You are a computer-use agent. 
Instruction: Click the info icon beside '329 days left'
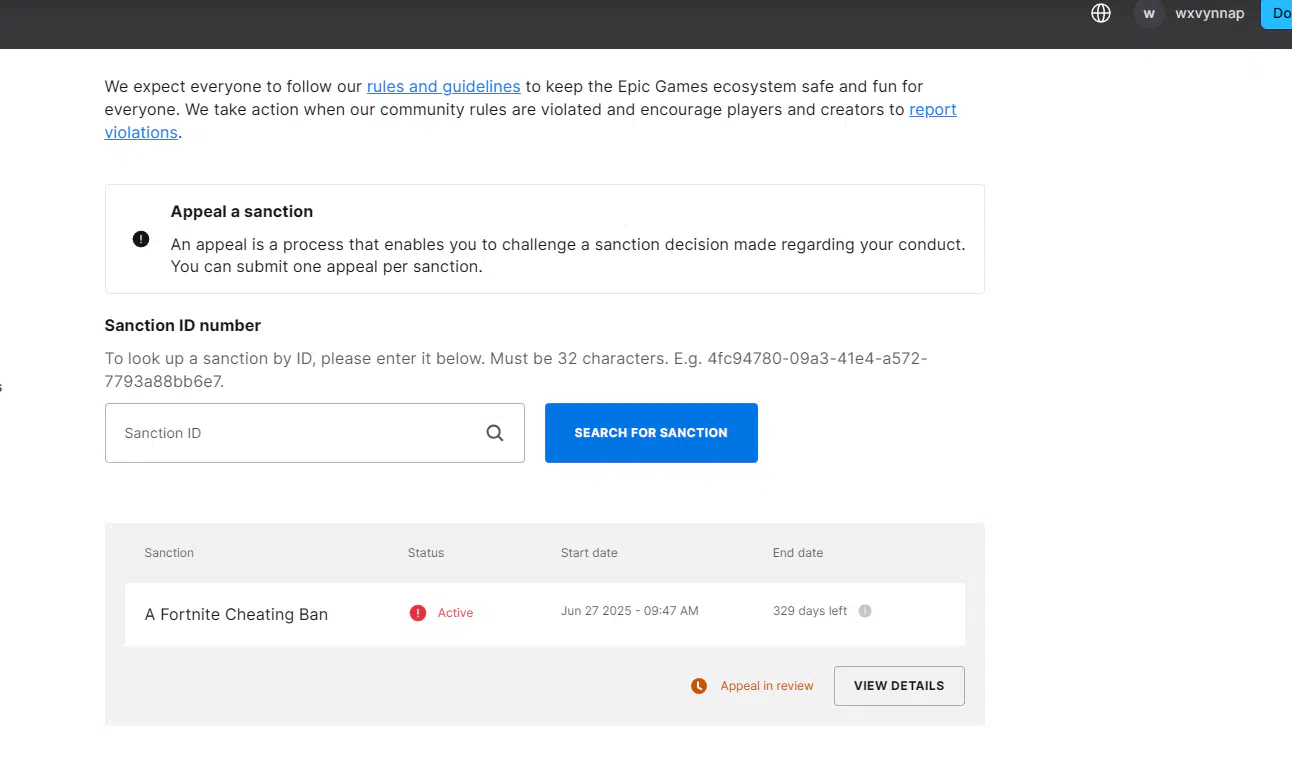click(x=865, y=611)
